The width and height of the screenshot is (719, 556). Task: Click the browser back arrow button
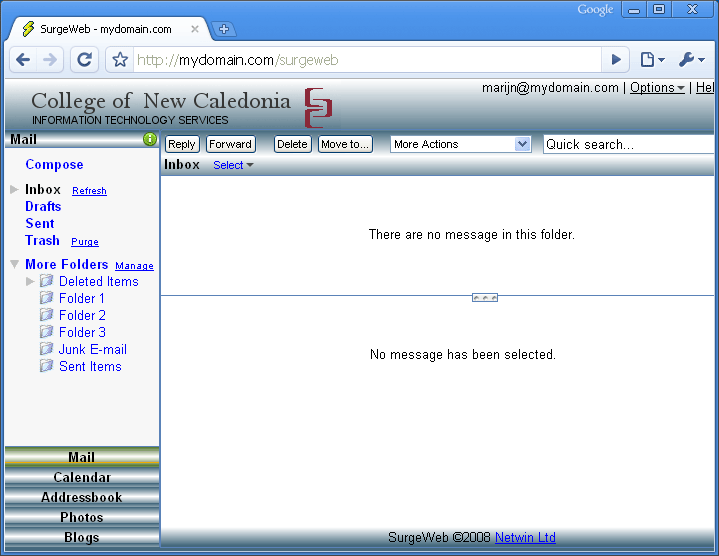(23, 60)
